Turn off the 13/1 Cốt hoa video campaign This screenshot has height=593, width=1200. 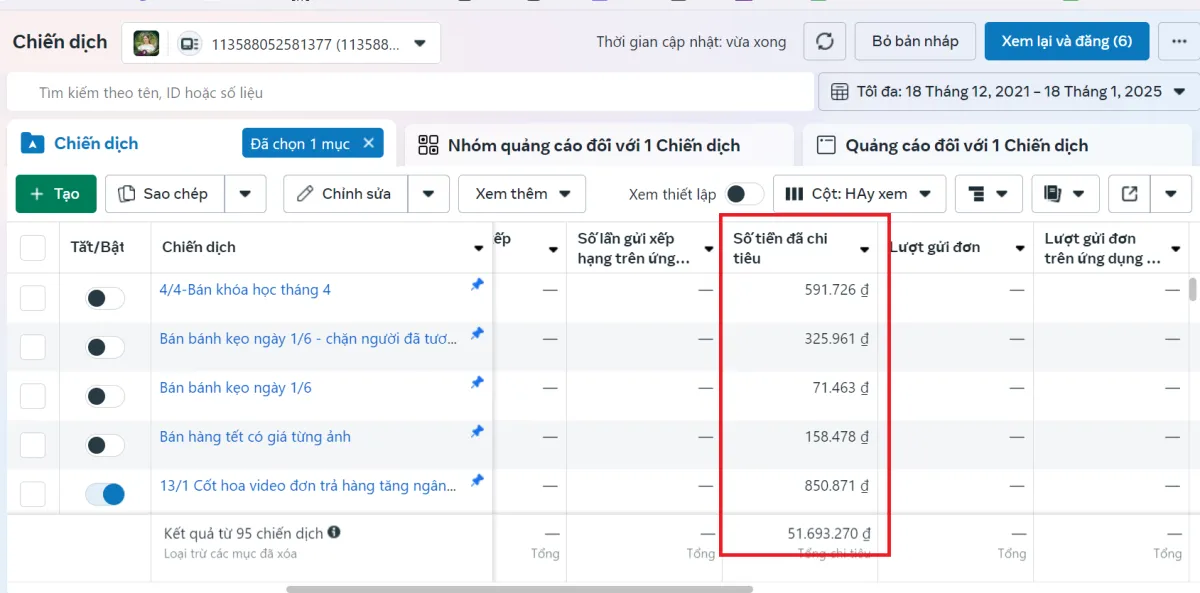pos(105,494)
